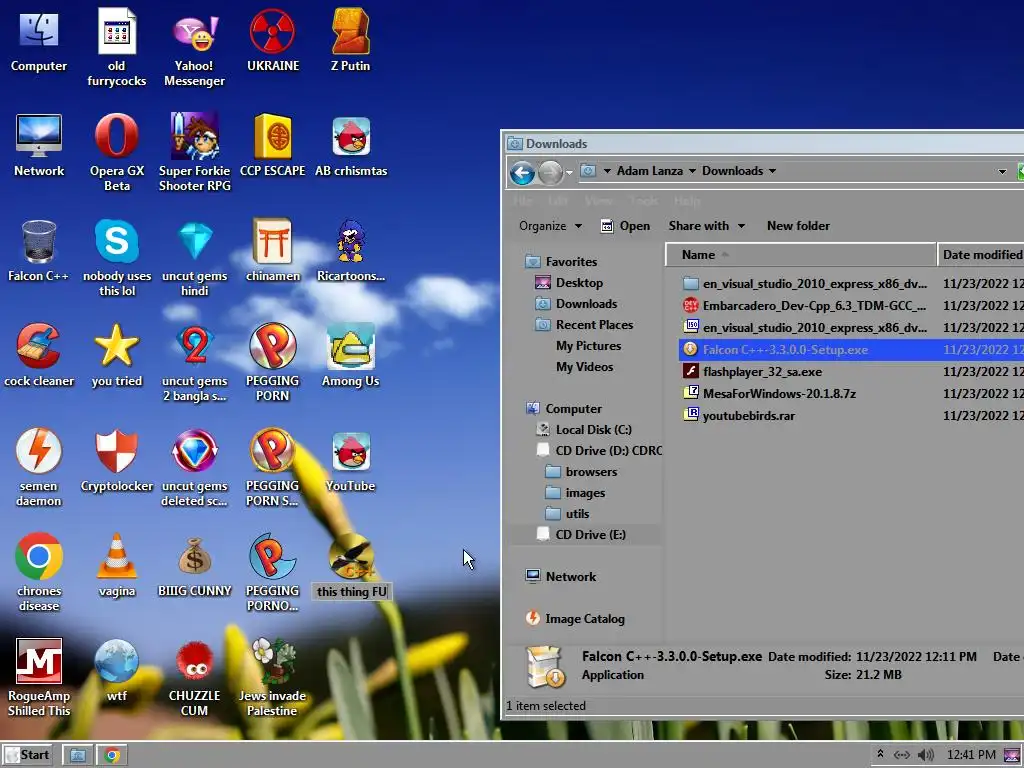Select youtubebirds.rar
This screenshot has height=768, width=1024.
pos(852,415)
